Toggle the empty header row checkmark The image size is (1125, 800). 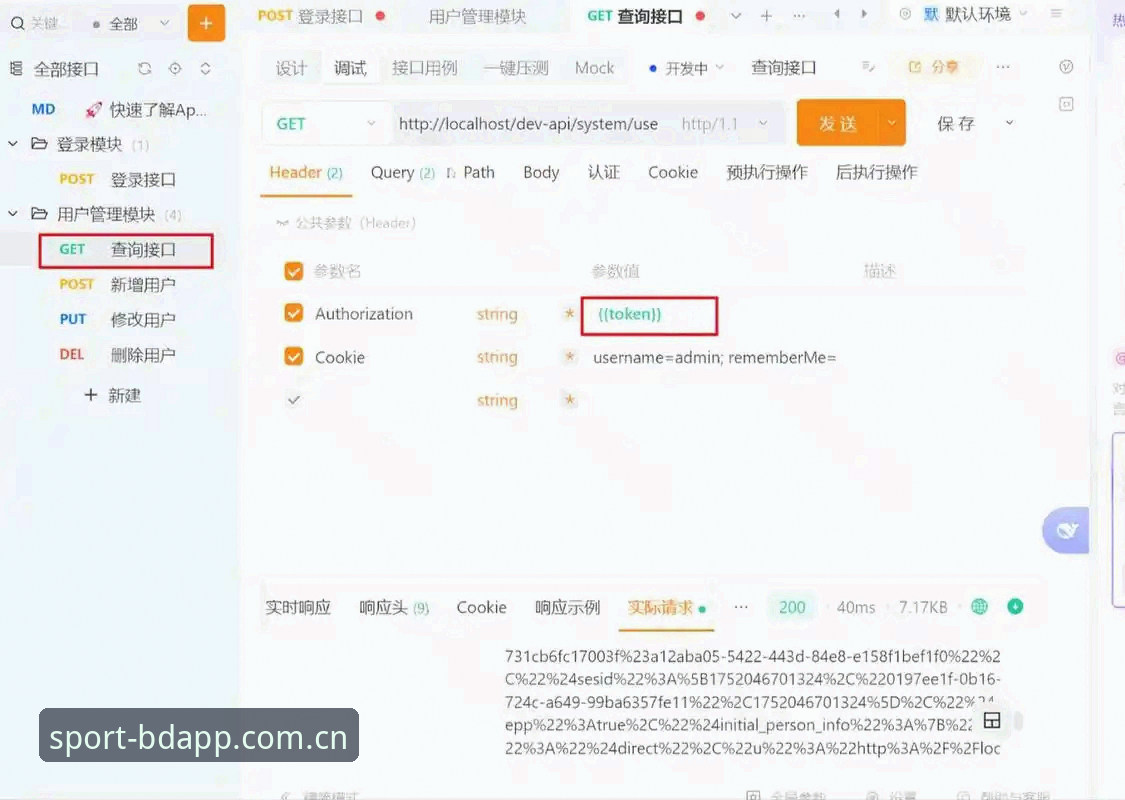click(293, 400)
